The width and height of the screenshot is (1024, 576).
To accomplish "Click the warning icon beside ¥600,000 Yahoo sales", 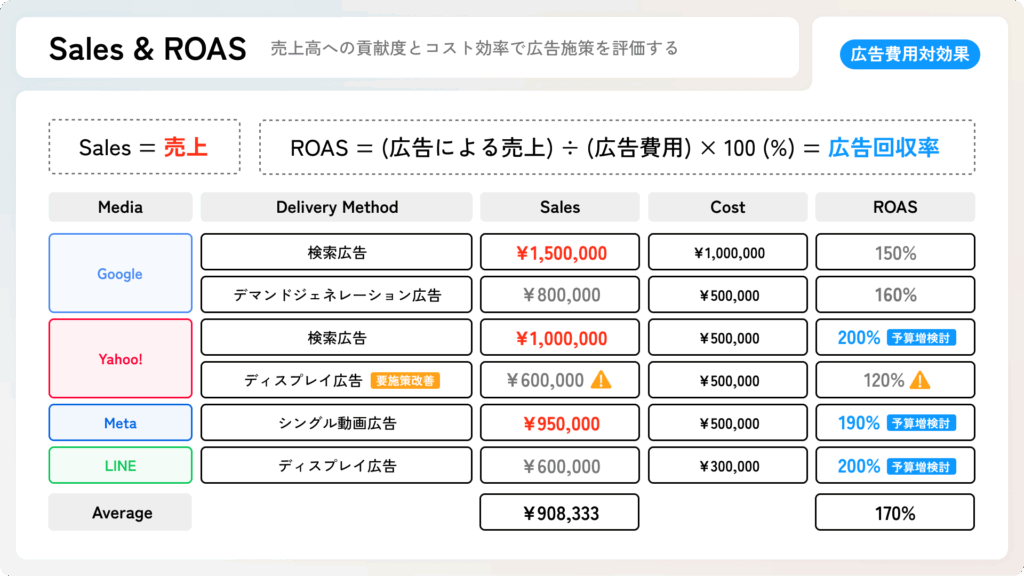I will tap(601, 379).
